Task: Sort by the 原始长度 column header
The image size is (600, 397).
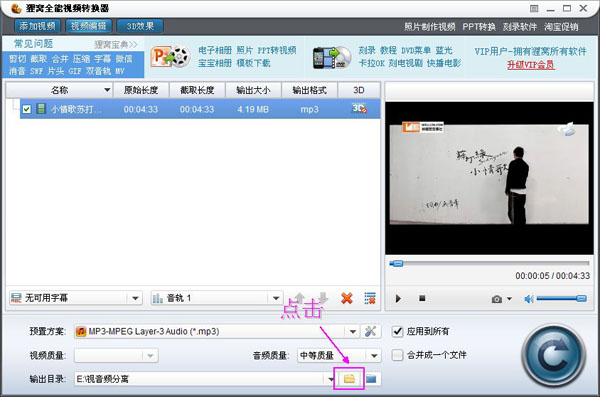Action: tap(141, 90)
